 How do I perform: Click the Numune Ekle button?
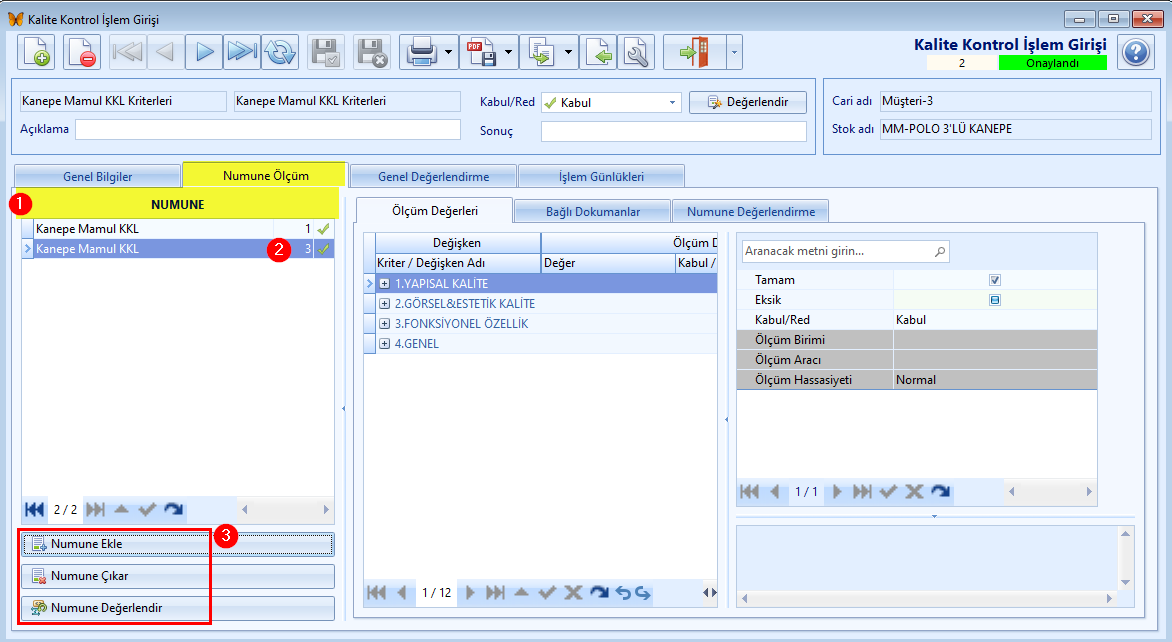click(178, 544)
